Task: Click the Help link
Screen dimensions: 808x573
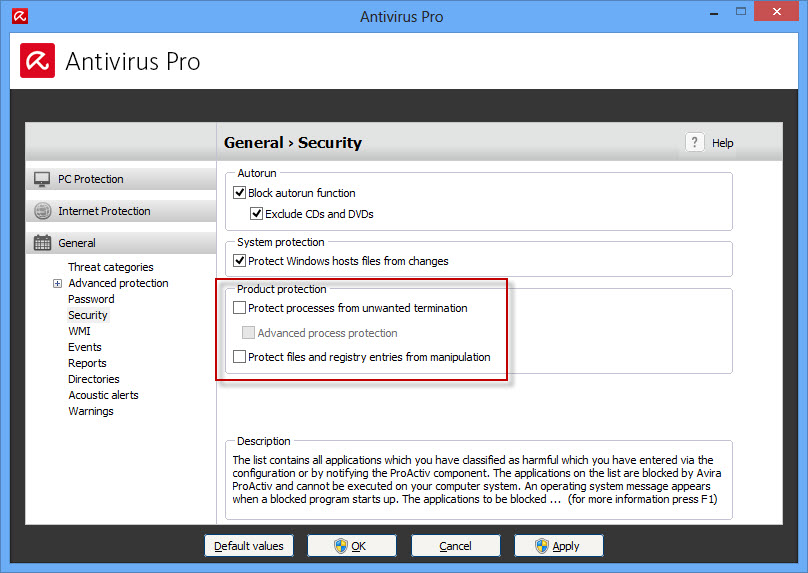Action: (x=722, y=143)
